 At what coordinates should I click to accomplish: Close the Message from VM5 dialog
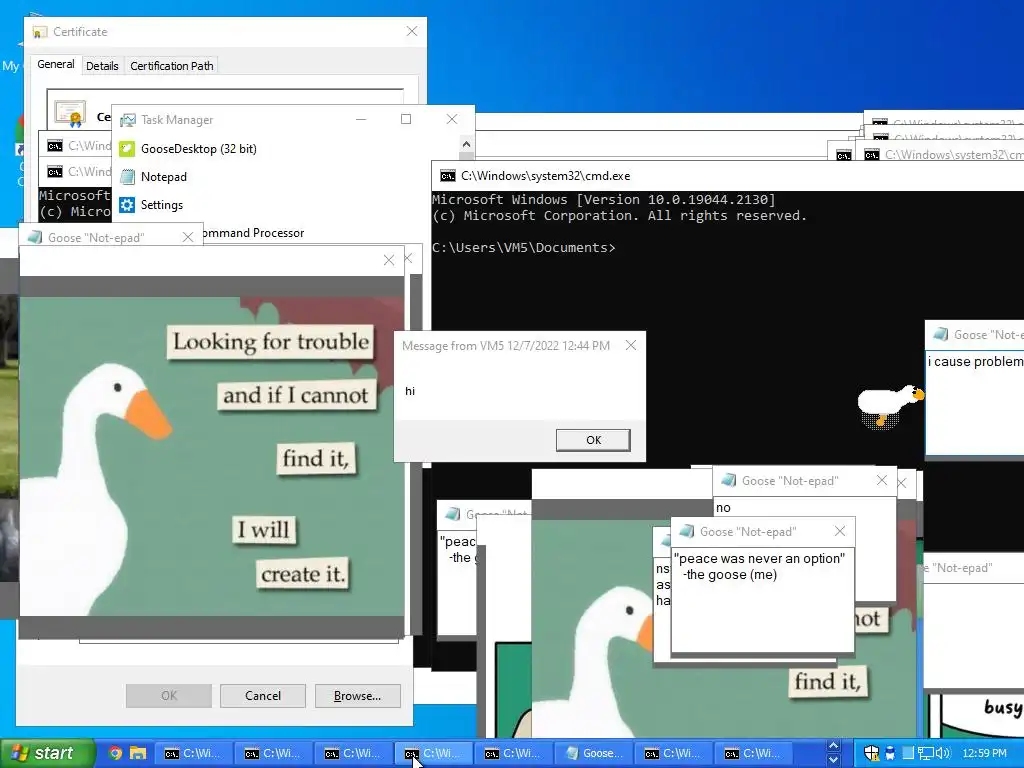[x=630, y=345]
